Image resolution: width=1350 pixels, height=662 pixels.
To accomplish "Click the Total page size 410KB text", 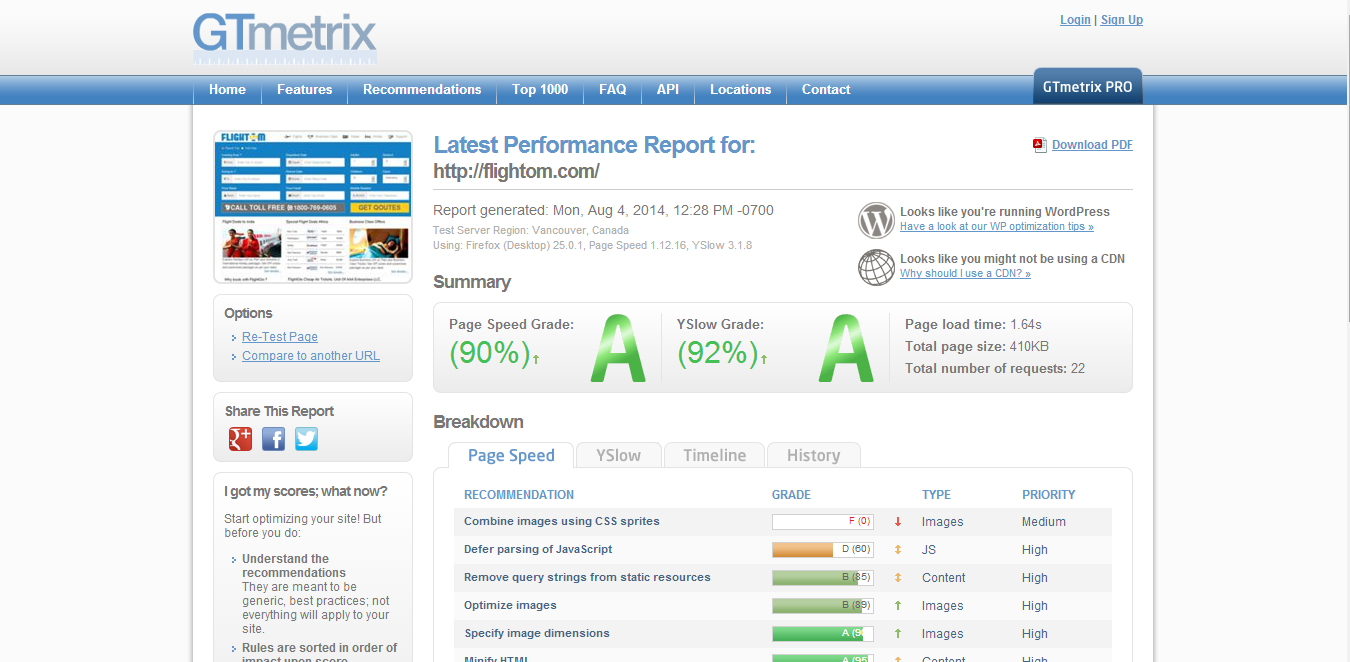I will click(x=977, y=347).
